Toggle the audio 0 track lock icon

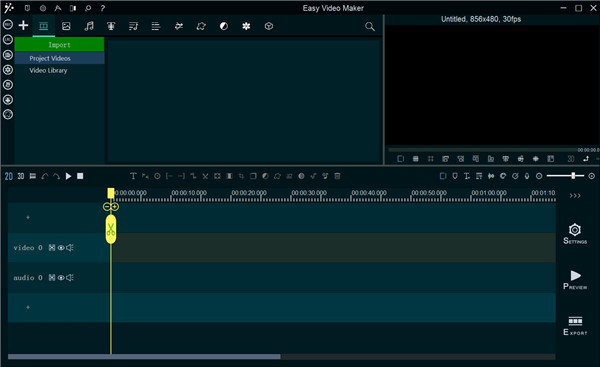tap(52, 277)
